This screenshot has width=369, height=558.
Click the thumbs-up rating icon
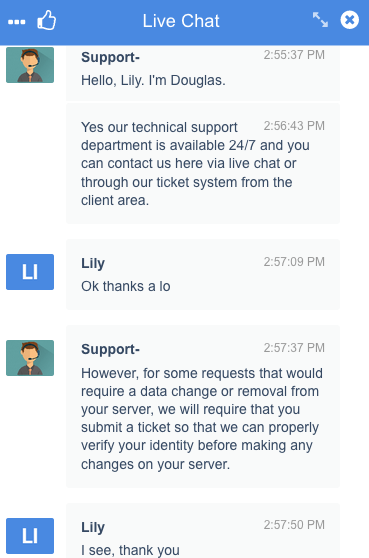click(x=47, y=20)
